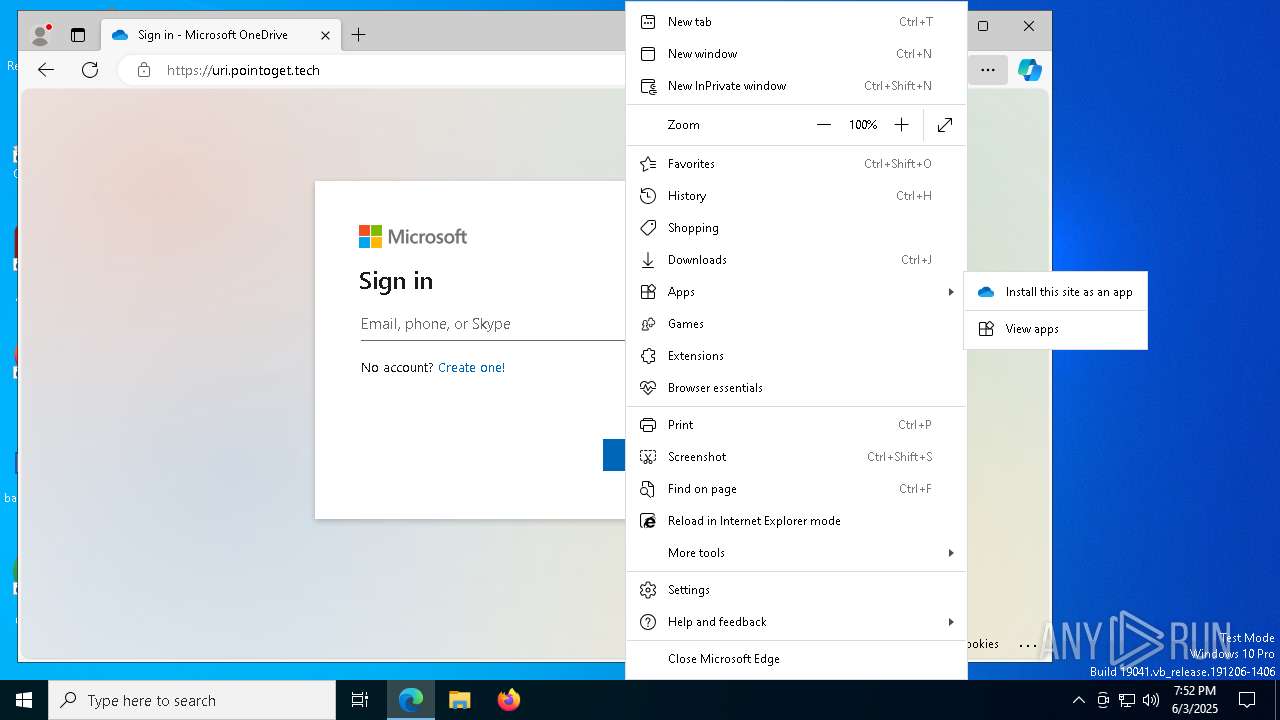Decrease zoom with the minus button
Viewport: 1280px width, 720px height.
824,125
